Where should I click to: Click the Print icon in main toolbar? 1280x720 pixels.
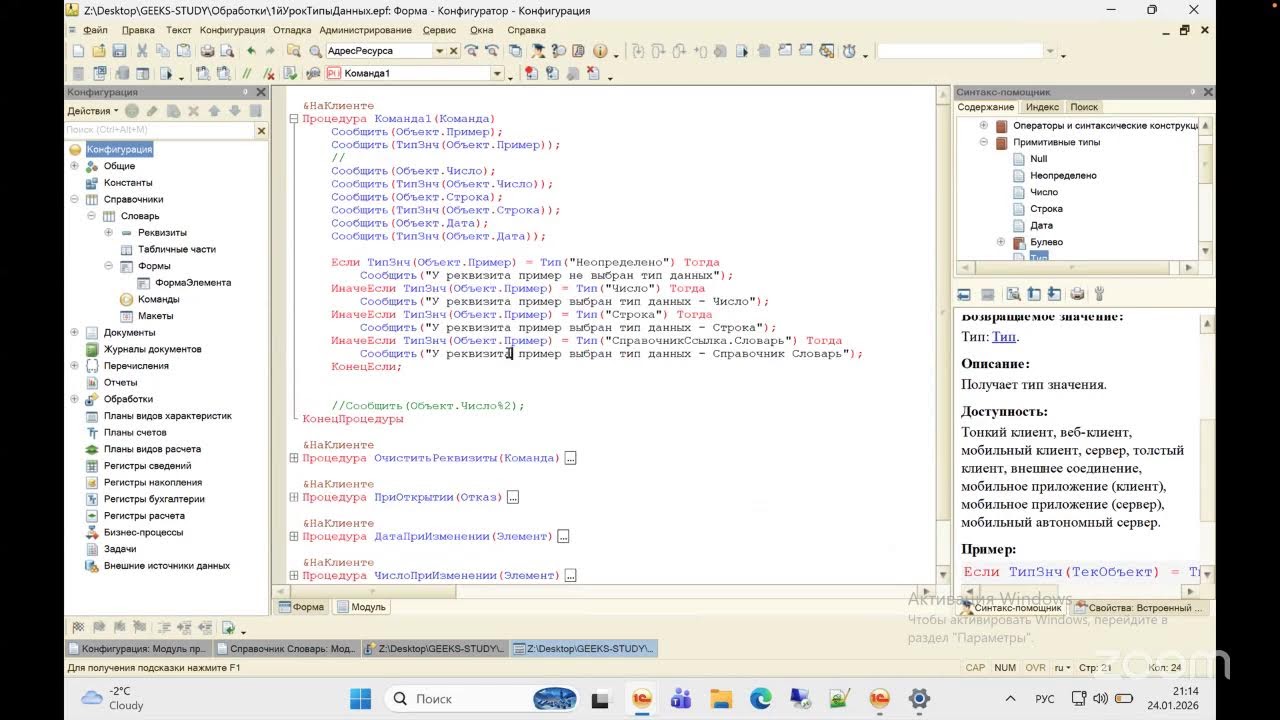coord(207,51)
